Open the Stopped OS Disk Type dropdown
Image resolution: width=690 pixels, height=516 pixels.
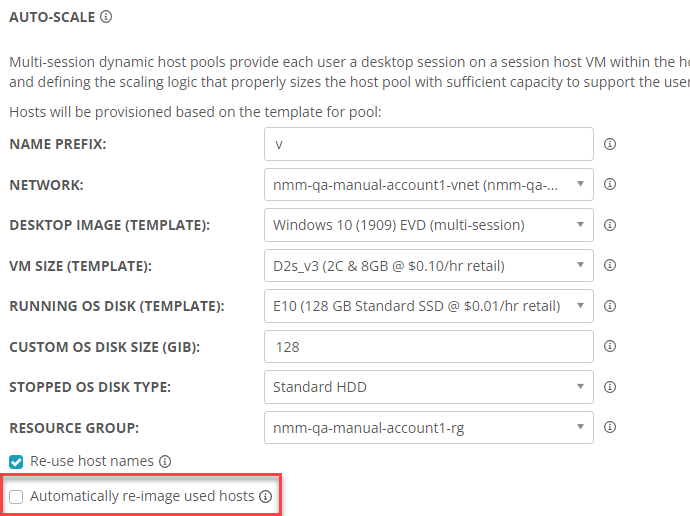(429, 387)
